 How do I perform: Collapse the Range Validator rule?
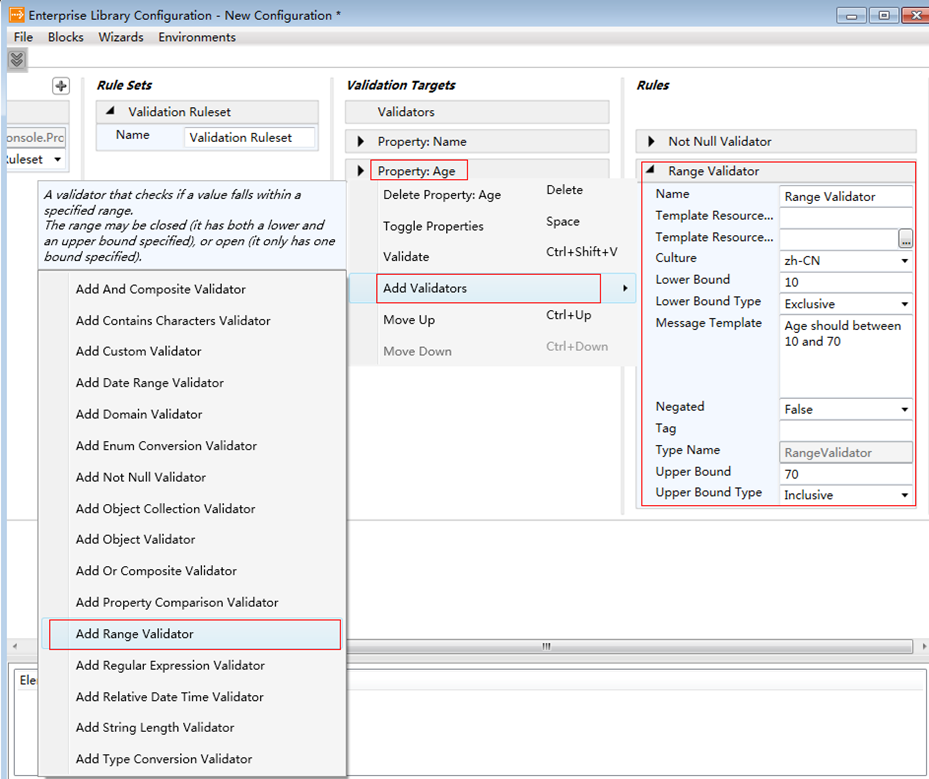[650, 169]
